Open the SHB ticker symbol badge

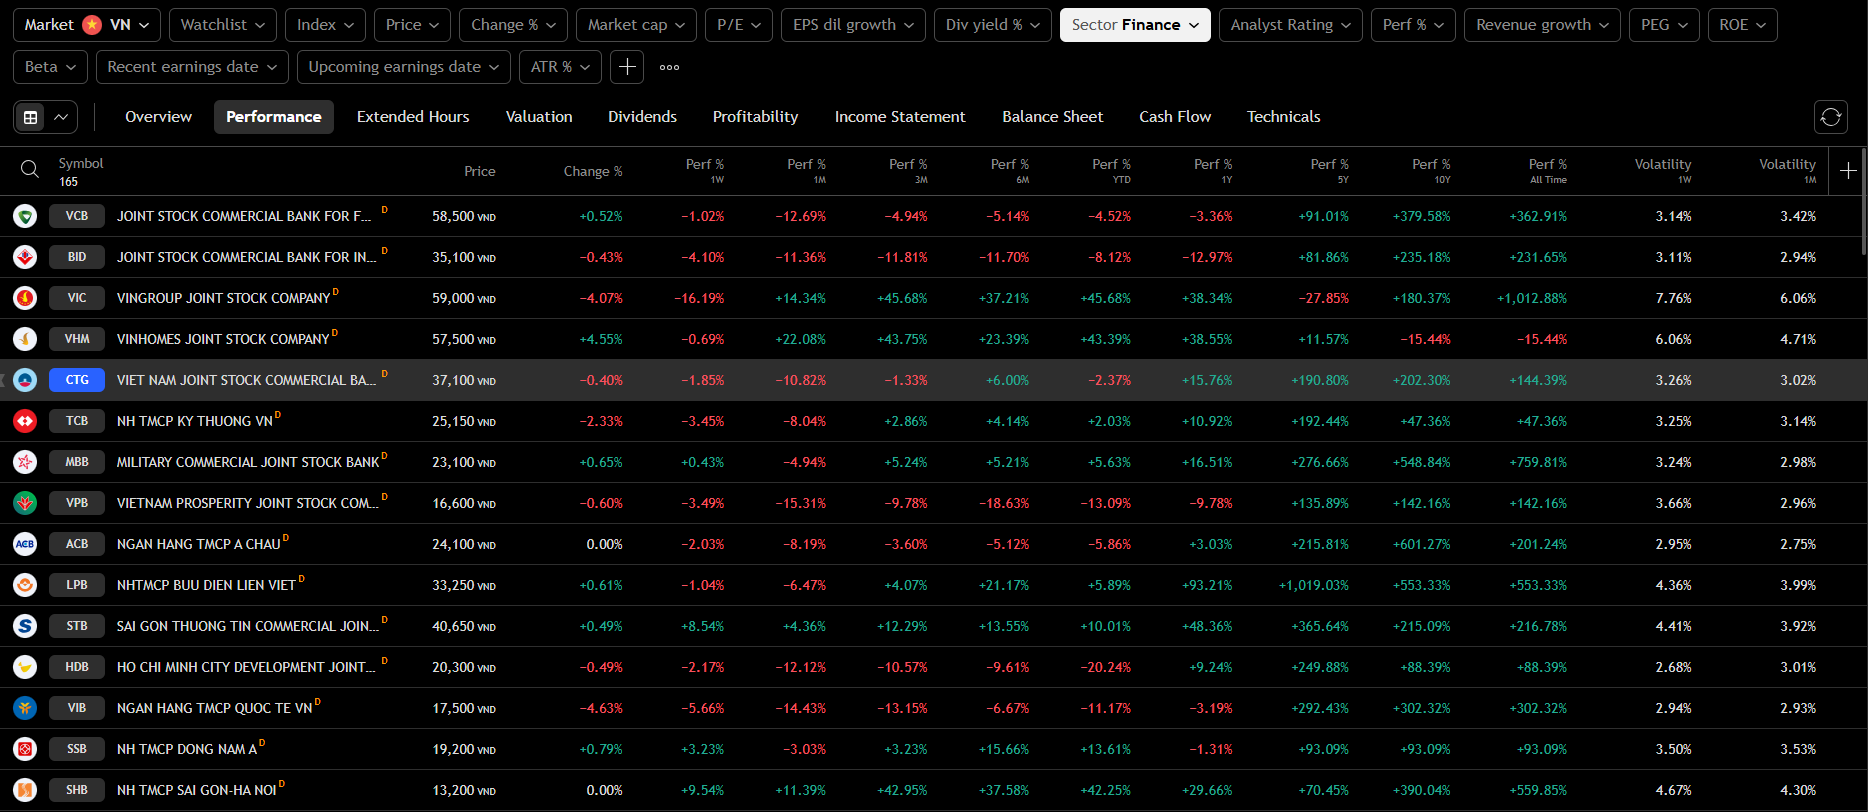pyautogui.click(x=77, y=790)
